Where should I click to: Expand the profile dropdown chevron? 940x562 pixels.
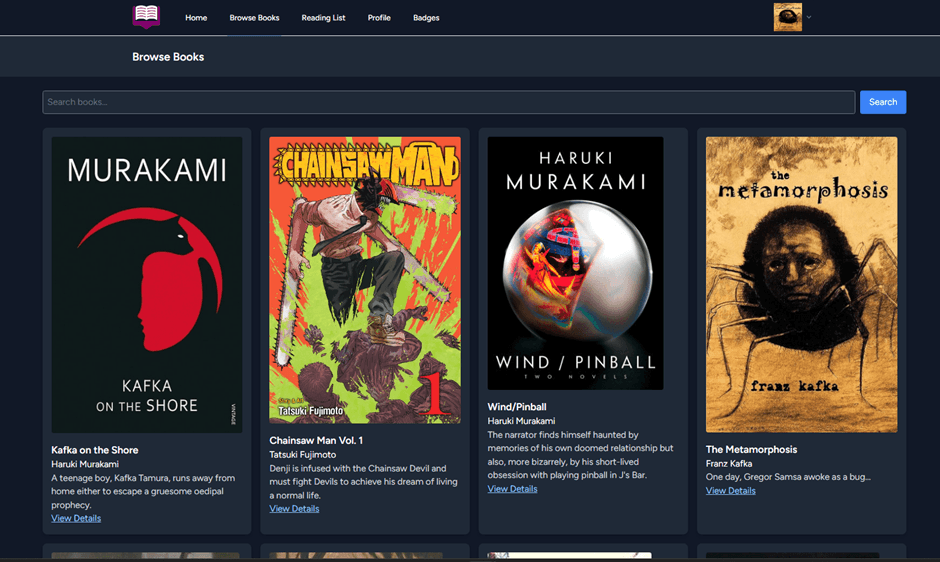point(809,17)
